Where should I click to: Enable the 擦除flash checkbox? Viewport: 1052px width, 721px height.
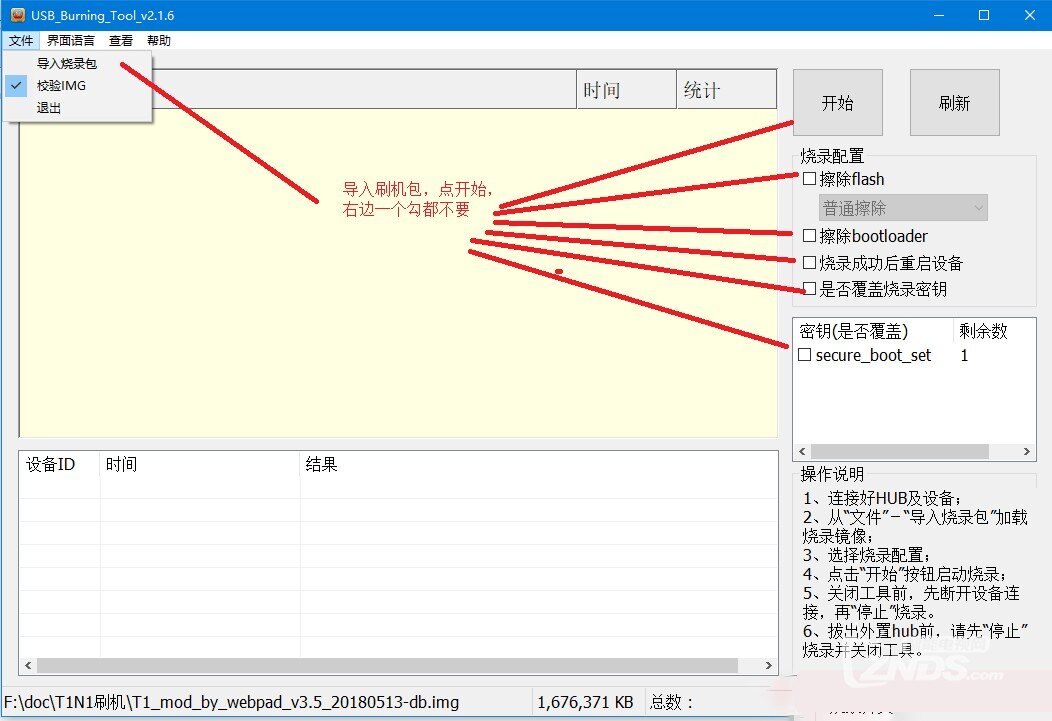(x=809, y=179)
